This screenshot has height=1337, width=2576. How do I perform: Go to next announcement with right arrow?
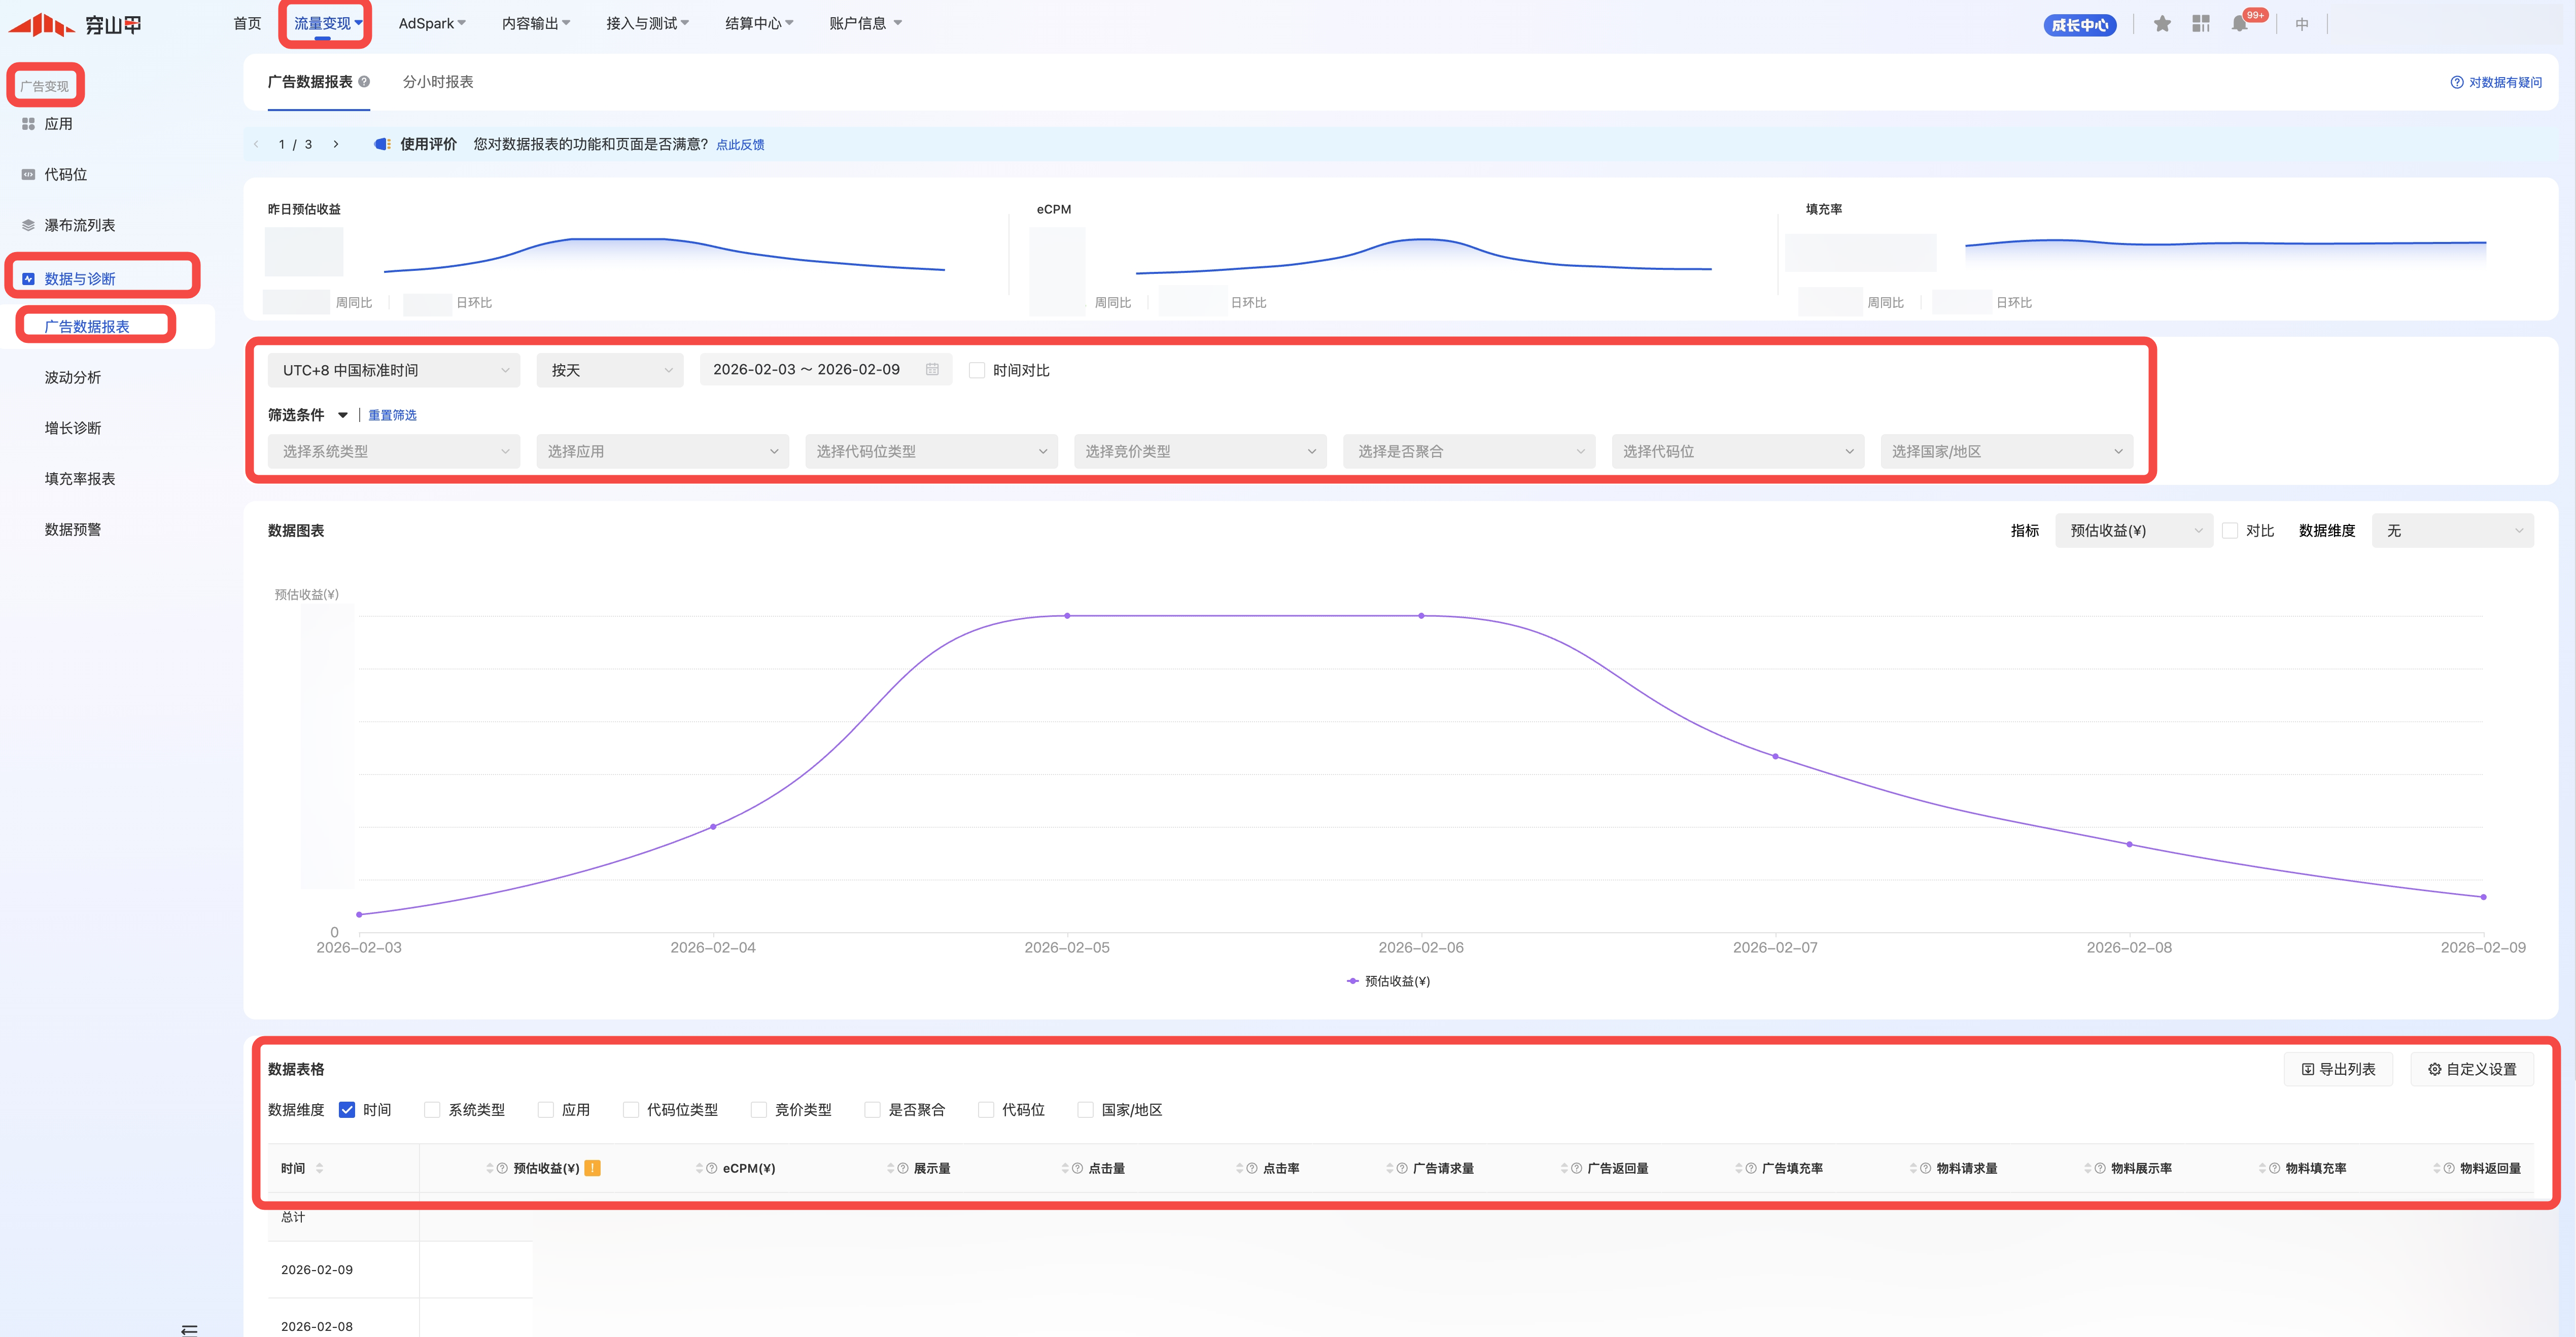pyautogui.click(x=336, y=144)
